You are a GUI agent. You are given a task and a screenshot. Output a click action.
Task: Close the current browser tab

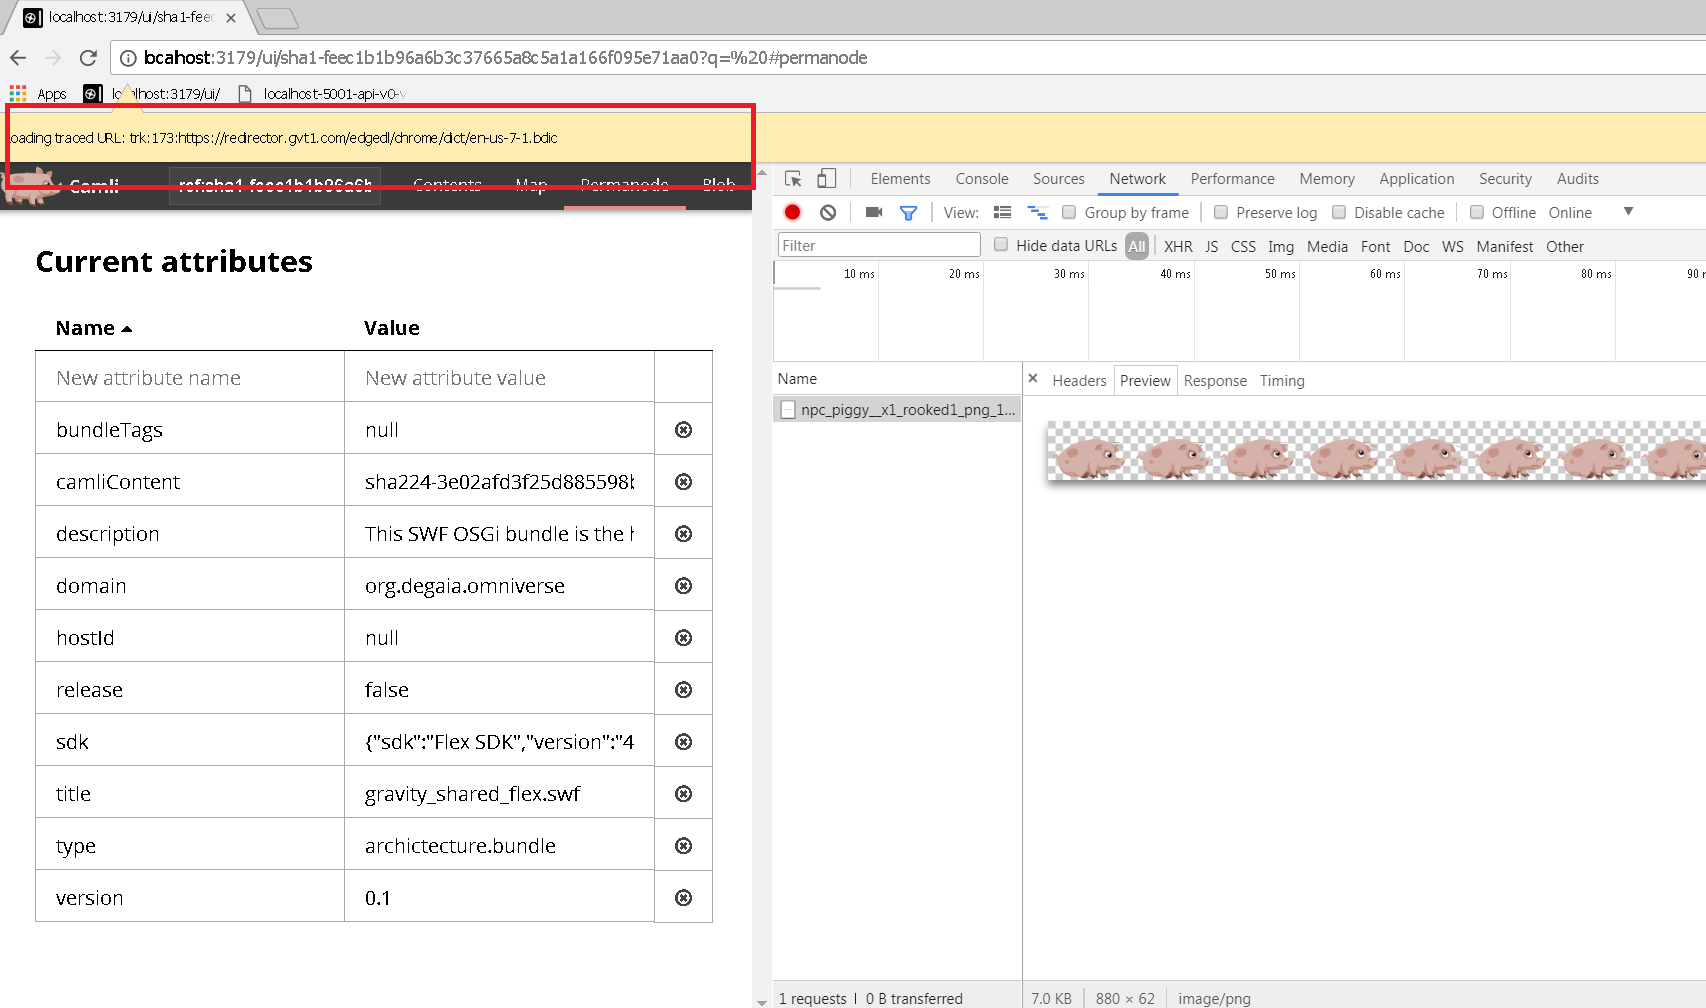point(231,18)
